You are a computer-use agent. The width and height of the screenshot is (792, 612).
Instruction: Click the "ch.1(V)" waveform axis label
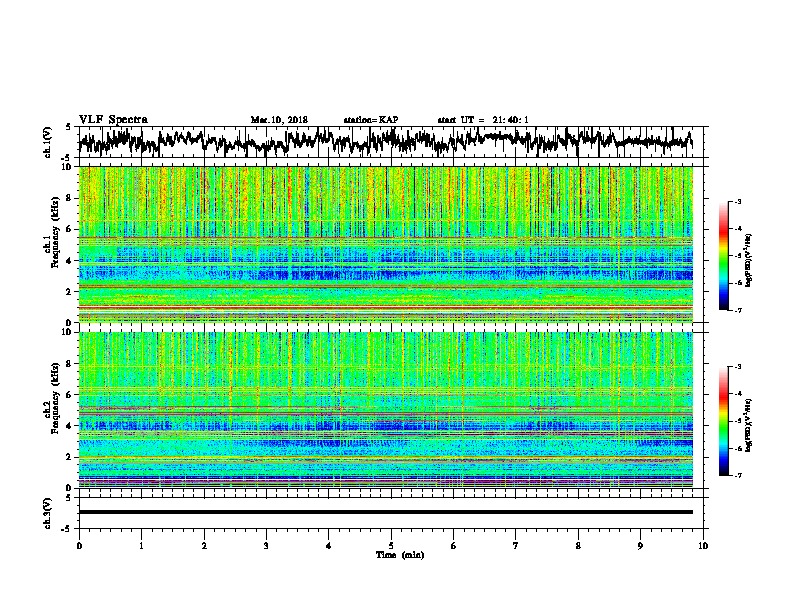tap(47, 142)
